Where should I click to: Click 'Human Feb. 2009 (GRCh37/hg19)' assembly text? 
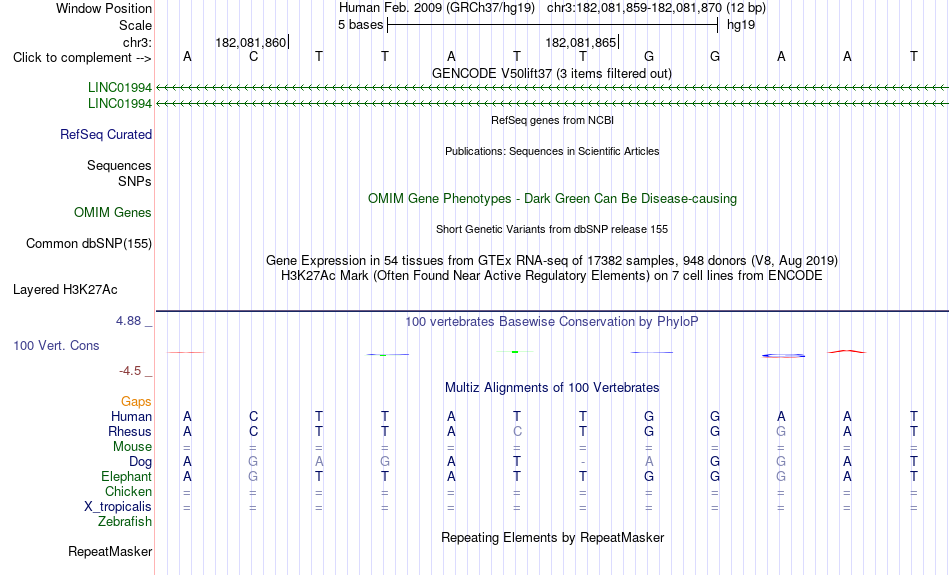tap(437, 8)
